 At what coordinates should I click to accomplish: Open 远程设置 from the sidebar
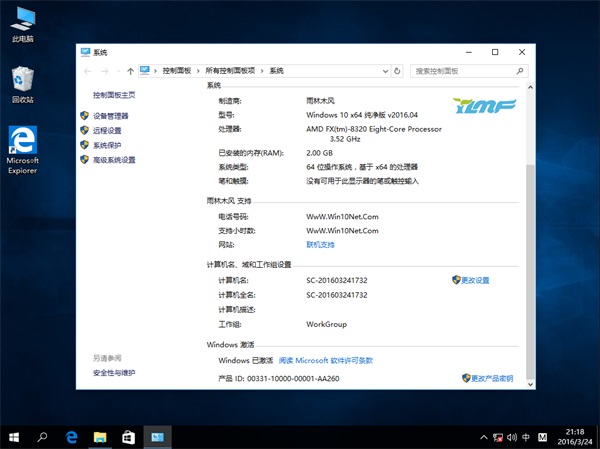[x=106, y=130]
